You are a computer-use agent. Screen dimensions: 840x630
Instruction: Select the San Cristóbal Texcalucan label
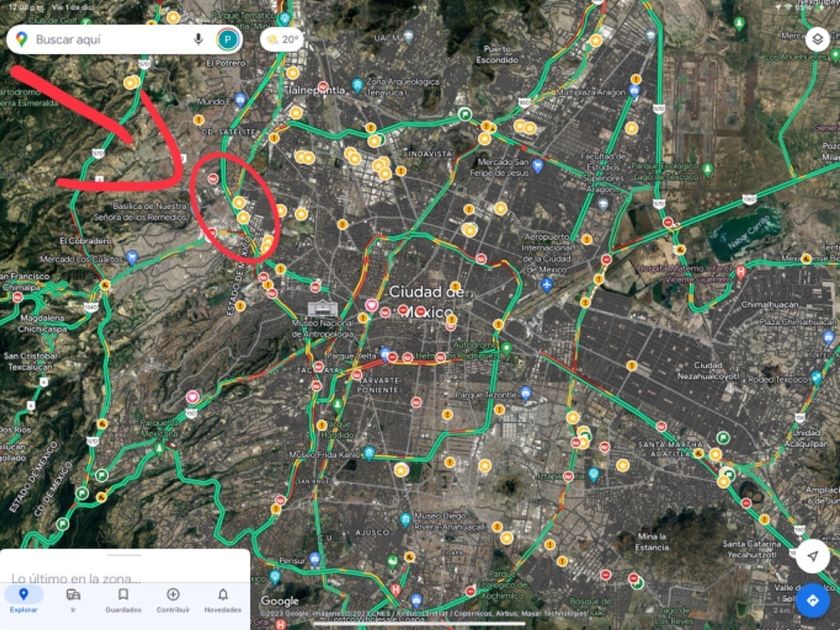29,361
